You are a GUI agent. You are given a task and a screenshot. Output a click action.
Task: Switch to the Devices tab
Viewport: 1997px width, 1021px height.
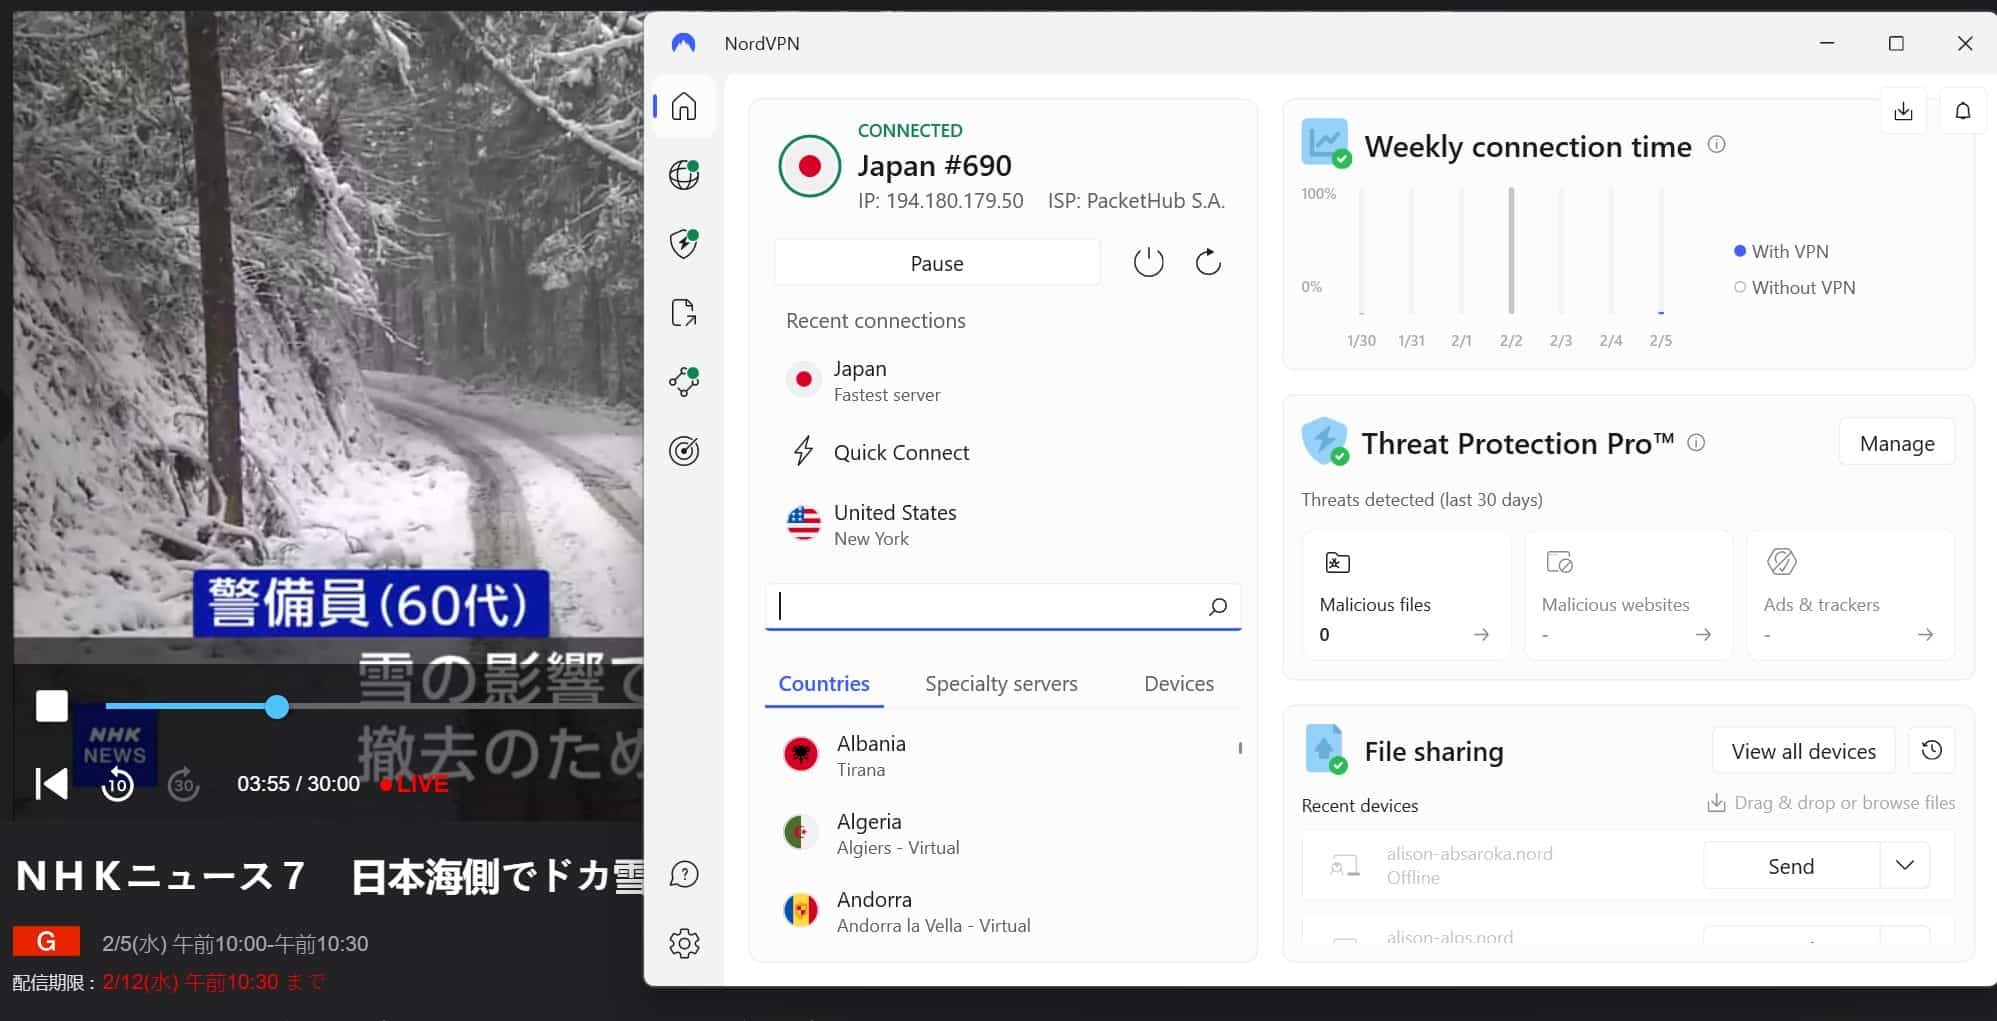tap(1179, 684)
